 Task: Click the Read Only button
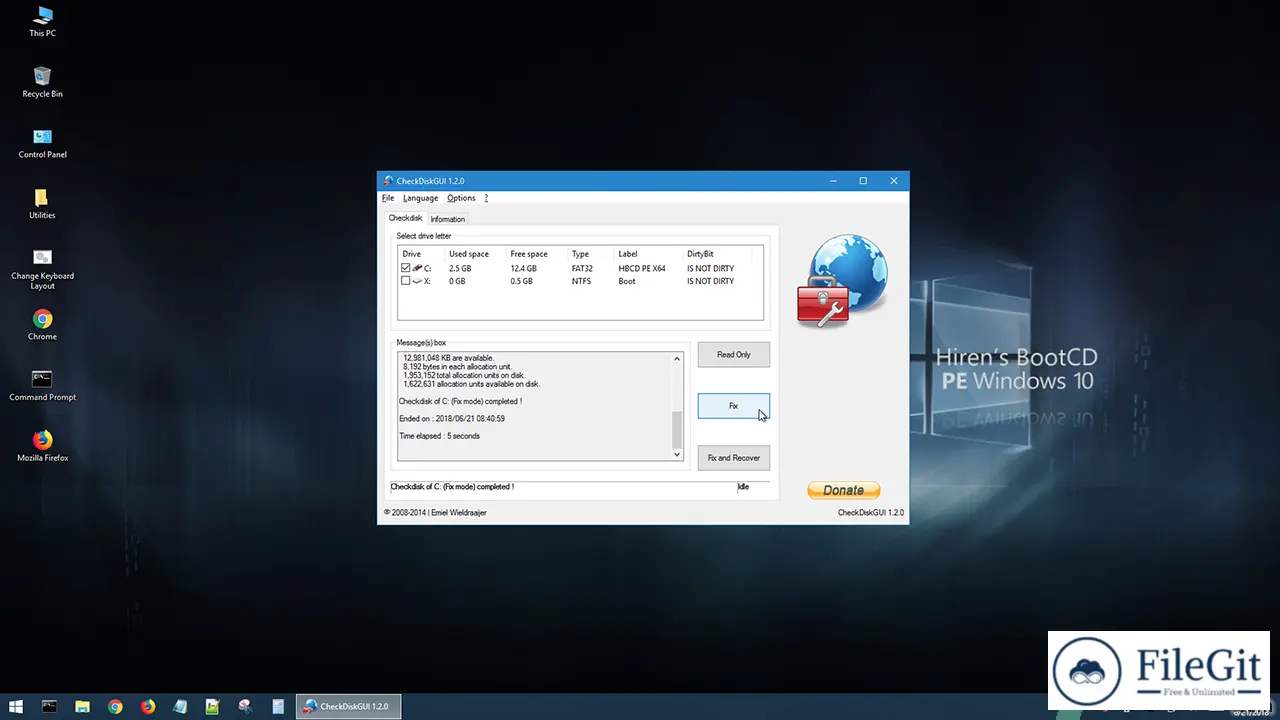click(733, 355)
